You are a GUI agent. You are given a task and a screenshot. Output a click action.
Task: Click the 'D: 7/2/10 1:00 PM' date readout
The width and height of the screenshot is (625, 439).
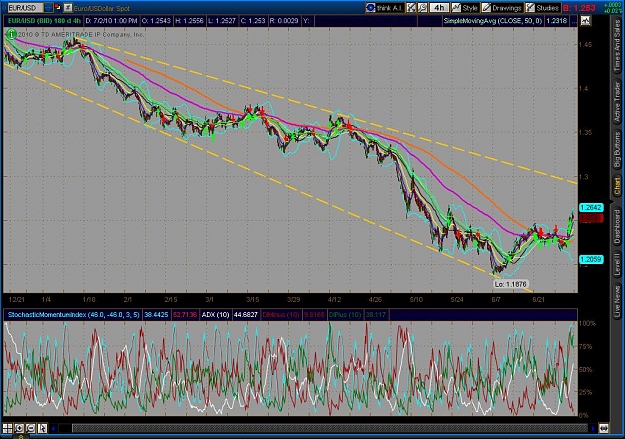coord(112,21)
